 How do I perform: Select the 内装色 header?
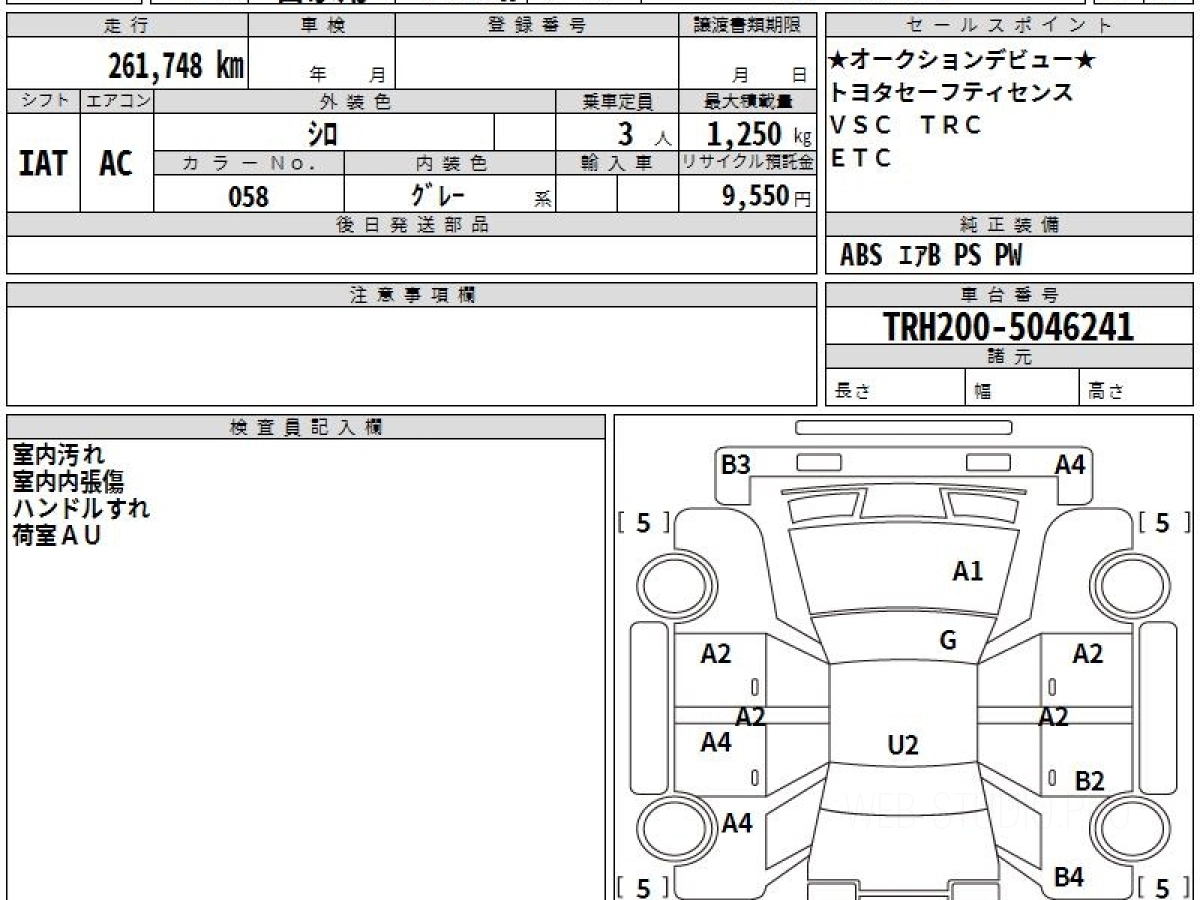450,163
